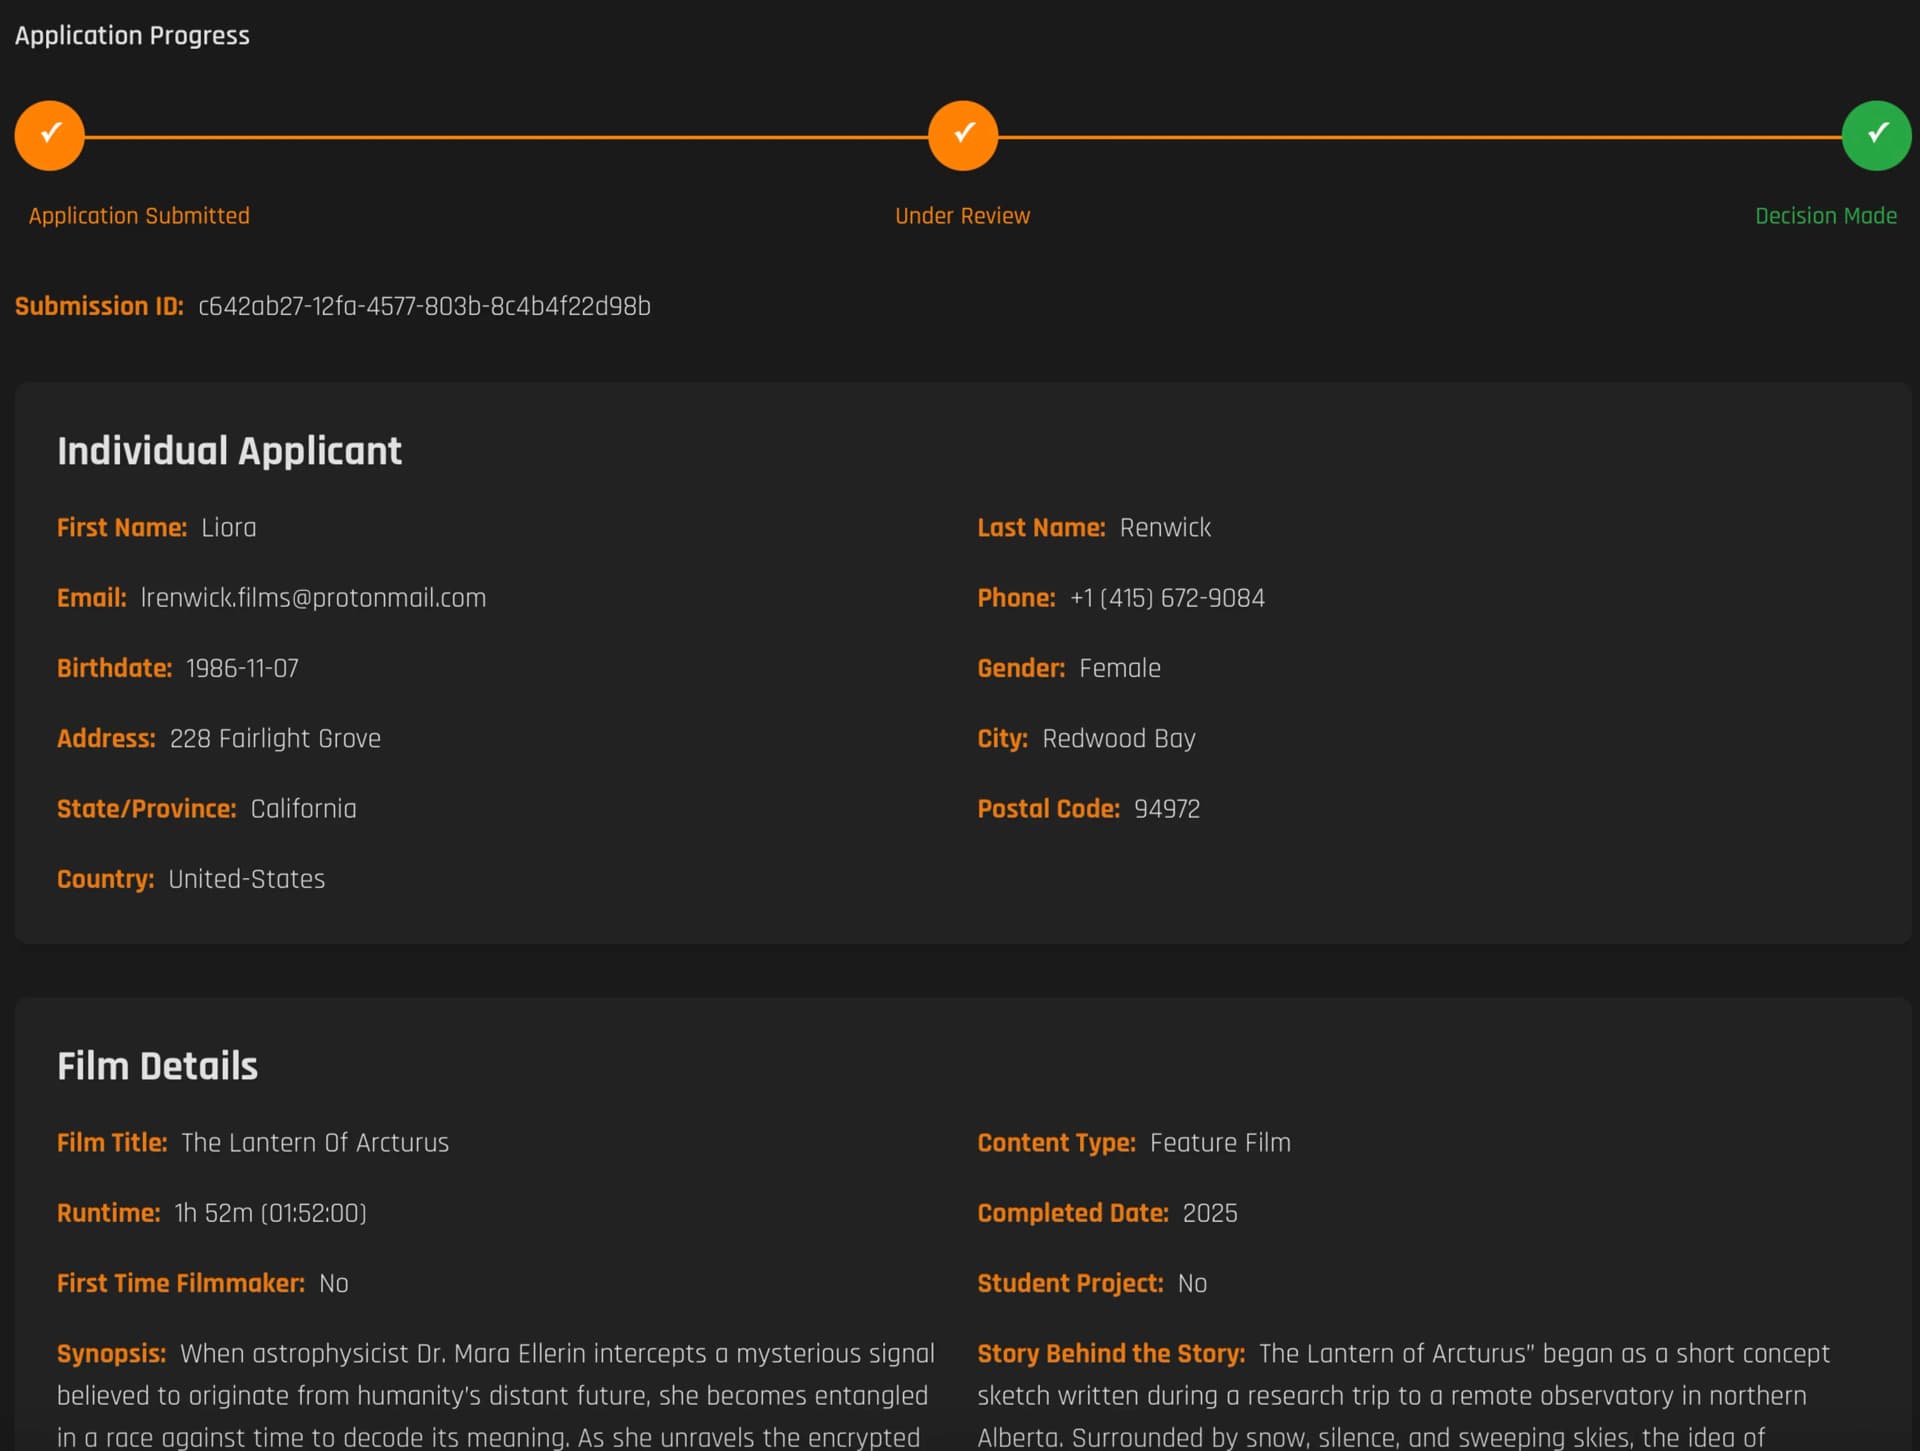1920x1451 pixels.
Task: Click the Decision Made step label
Action: 1826,215
